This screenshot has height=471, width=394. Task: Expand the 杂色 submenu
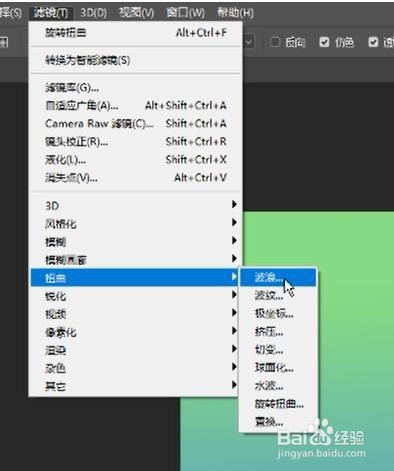[134, 368]
